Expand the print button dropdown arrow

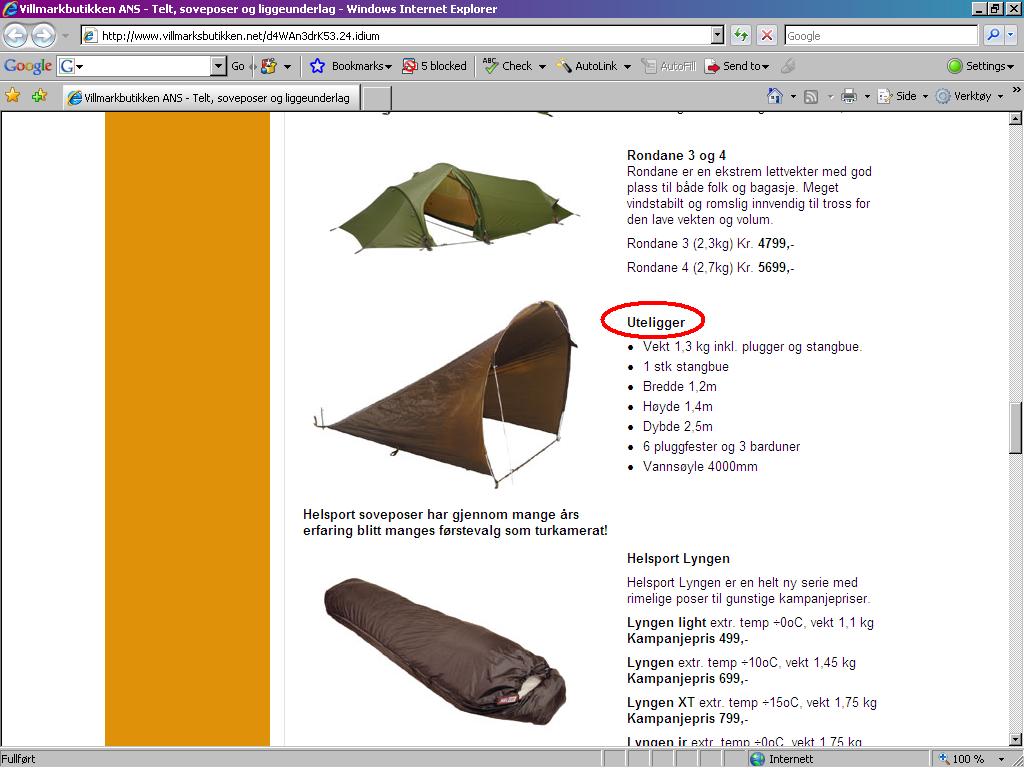click(867, 97)
